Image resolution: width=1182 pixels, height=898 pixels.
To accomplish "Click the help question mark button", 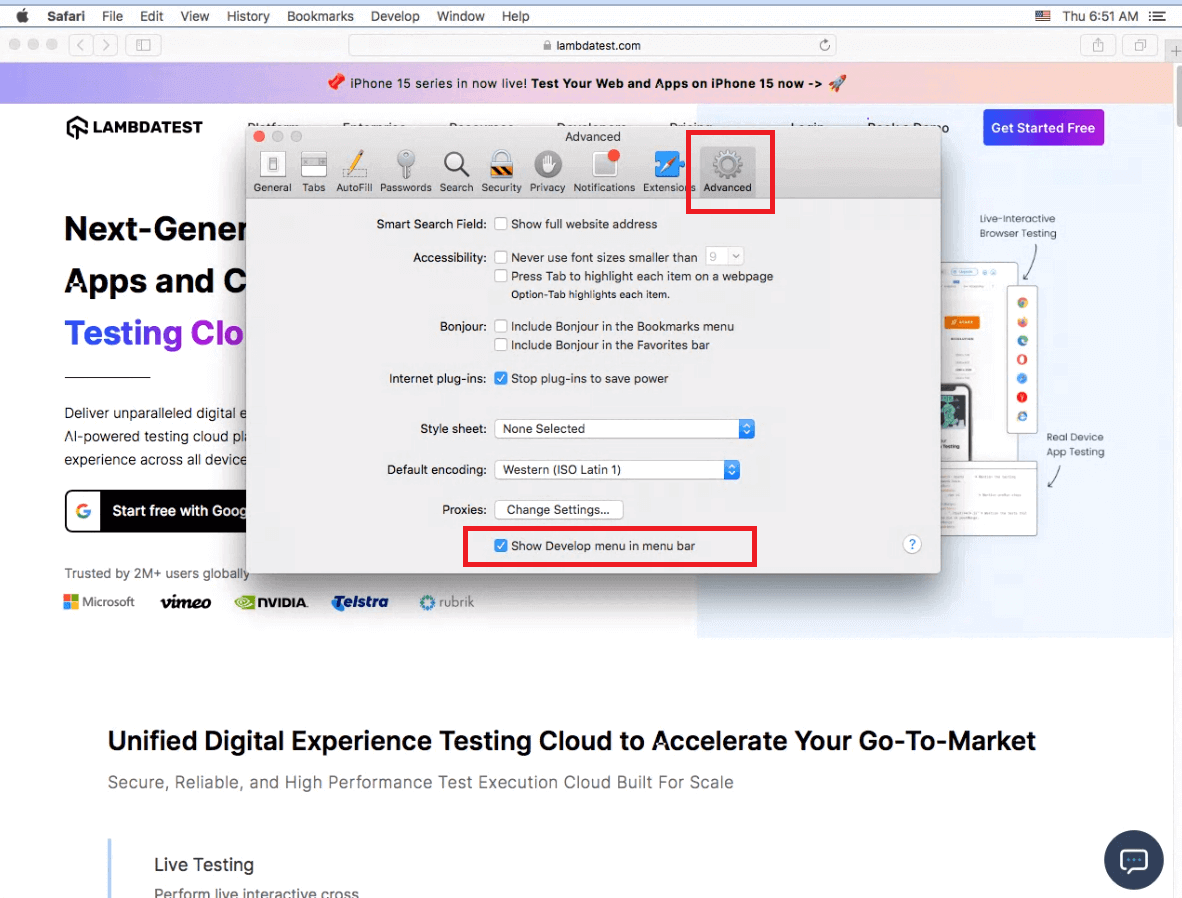I will point(912,544).
